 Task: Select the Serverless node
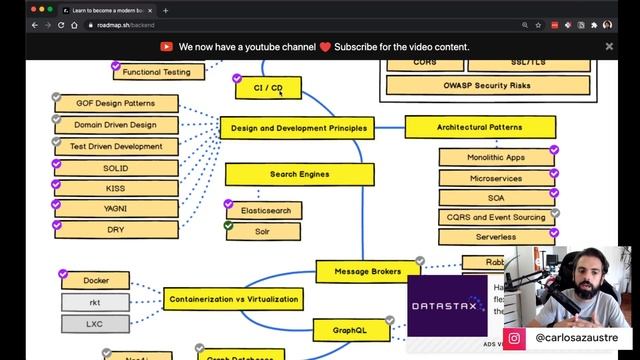[496, 237]
